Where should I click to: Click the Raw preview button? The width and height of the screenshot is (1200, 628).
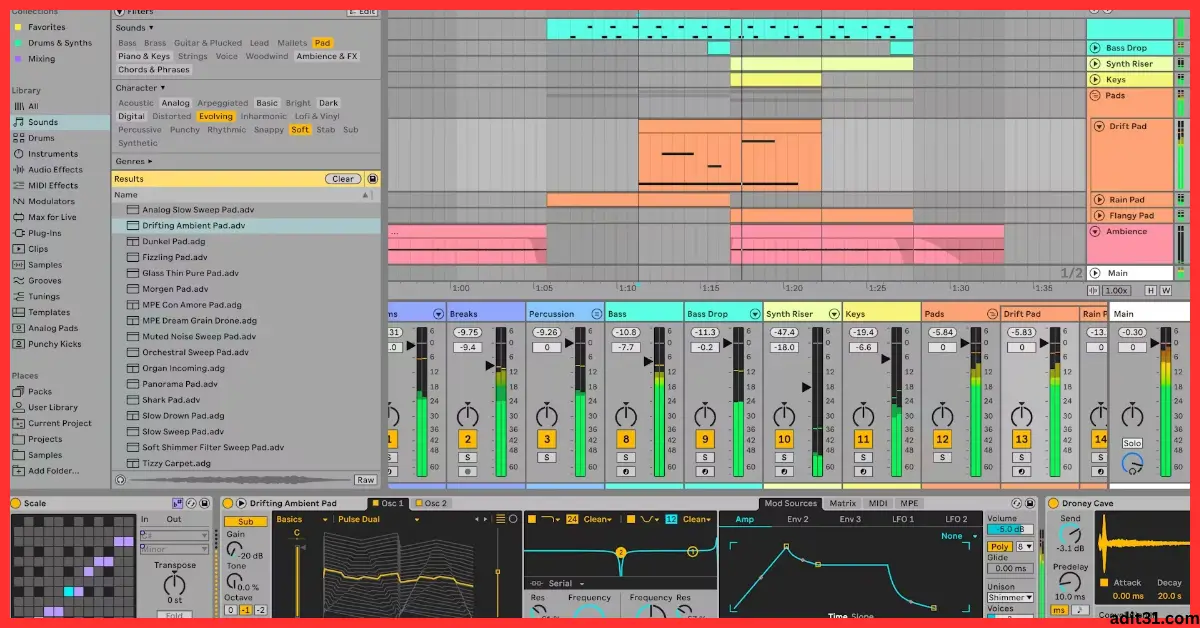point(366,480)
